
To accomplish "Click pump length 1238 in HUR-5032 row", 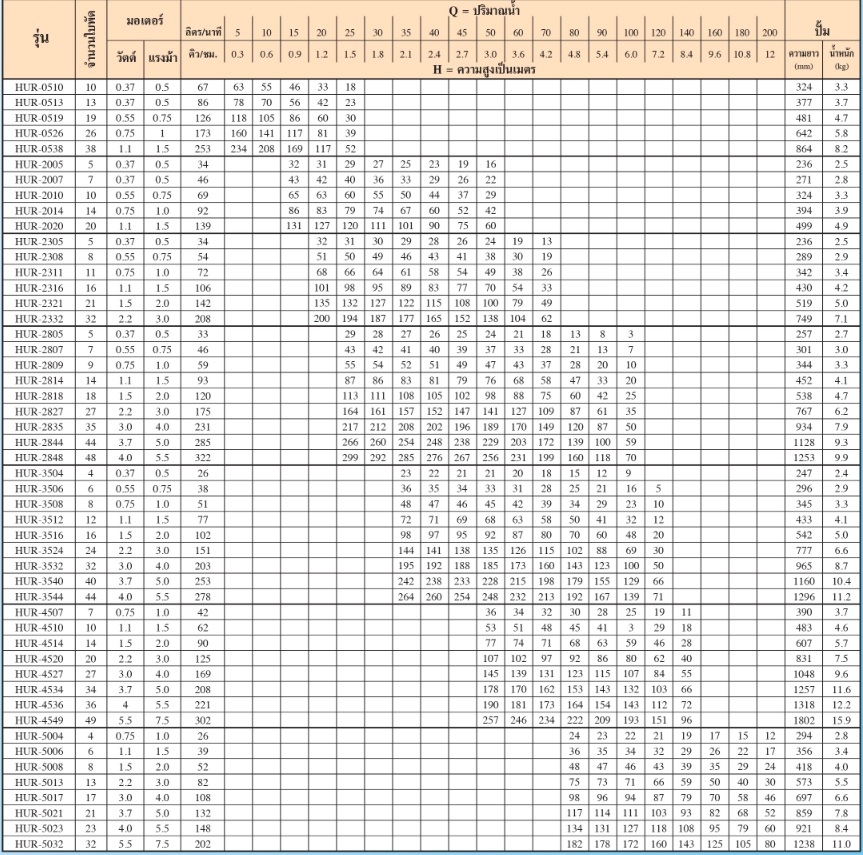I will 804,844.
